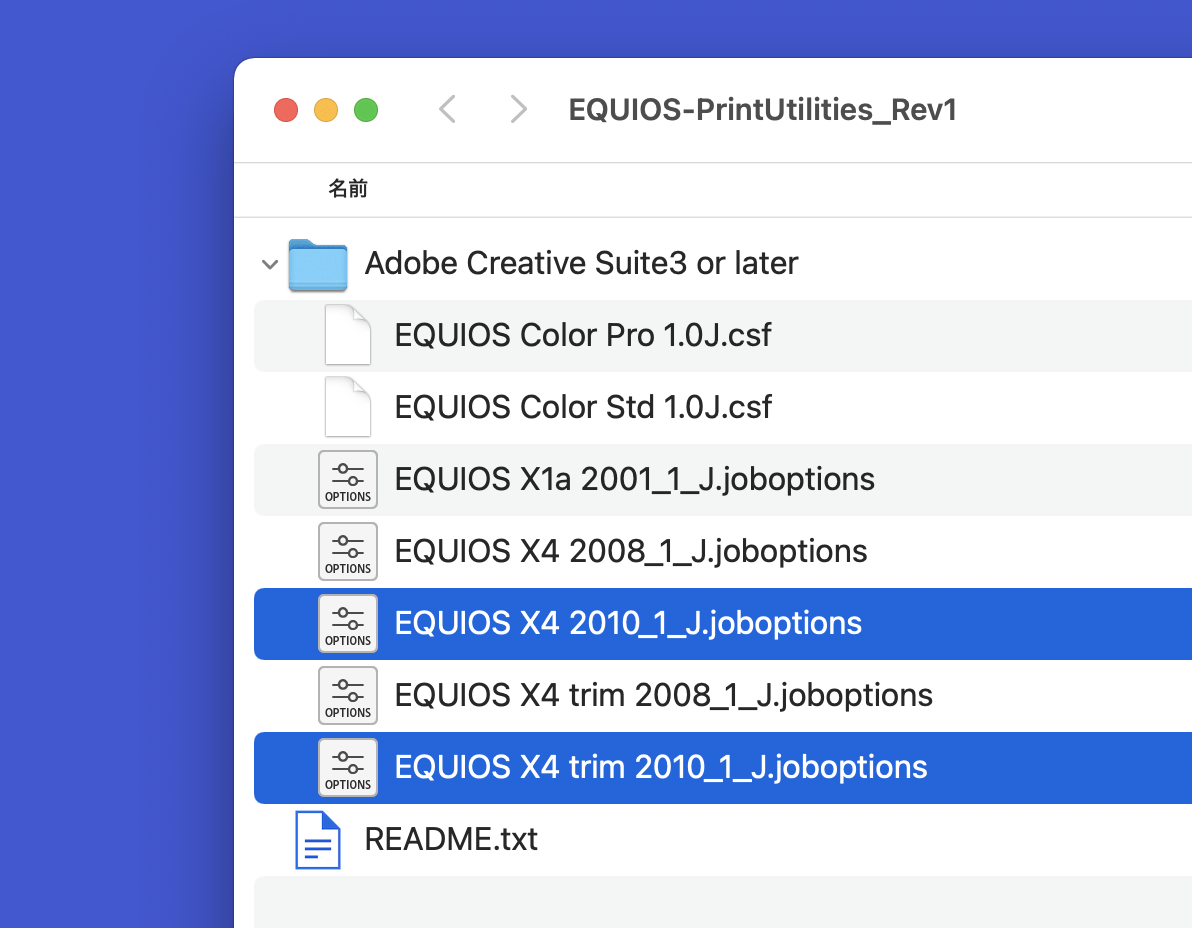Click the OPTIONS icon for EQUIOS X1a 2001_1_J.joboptions

[x=348, y=479]
